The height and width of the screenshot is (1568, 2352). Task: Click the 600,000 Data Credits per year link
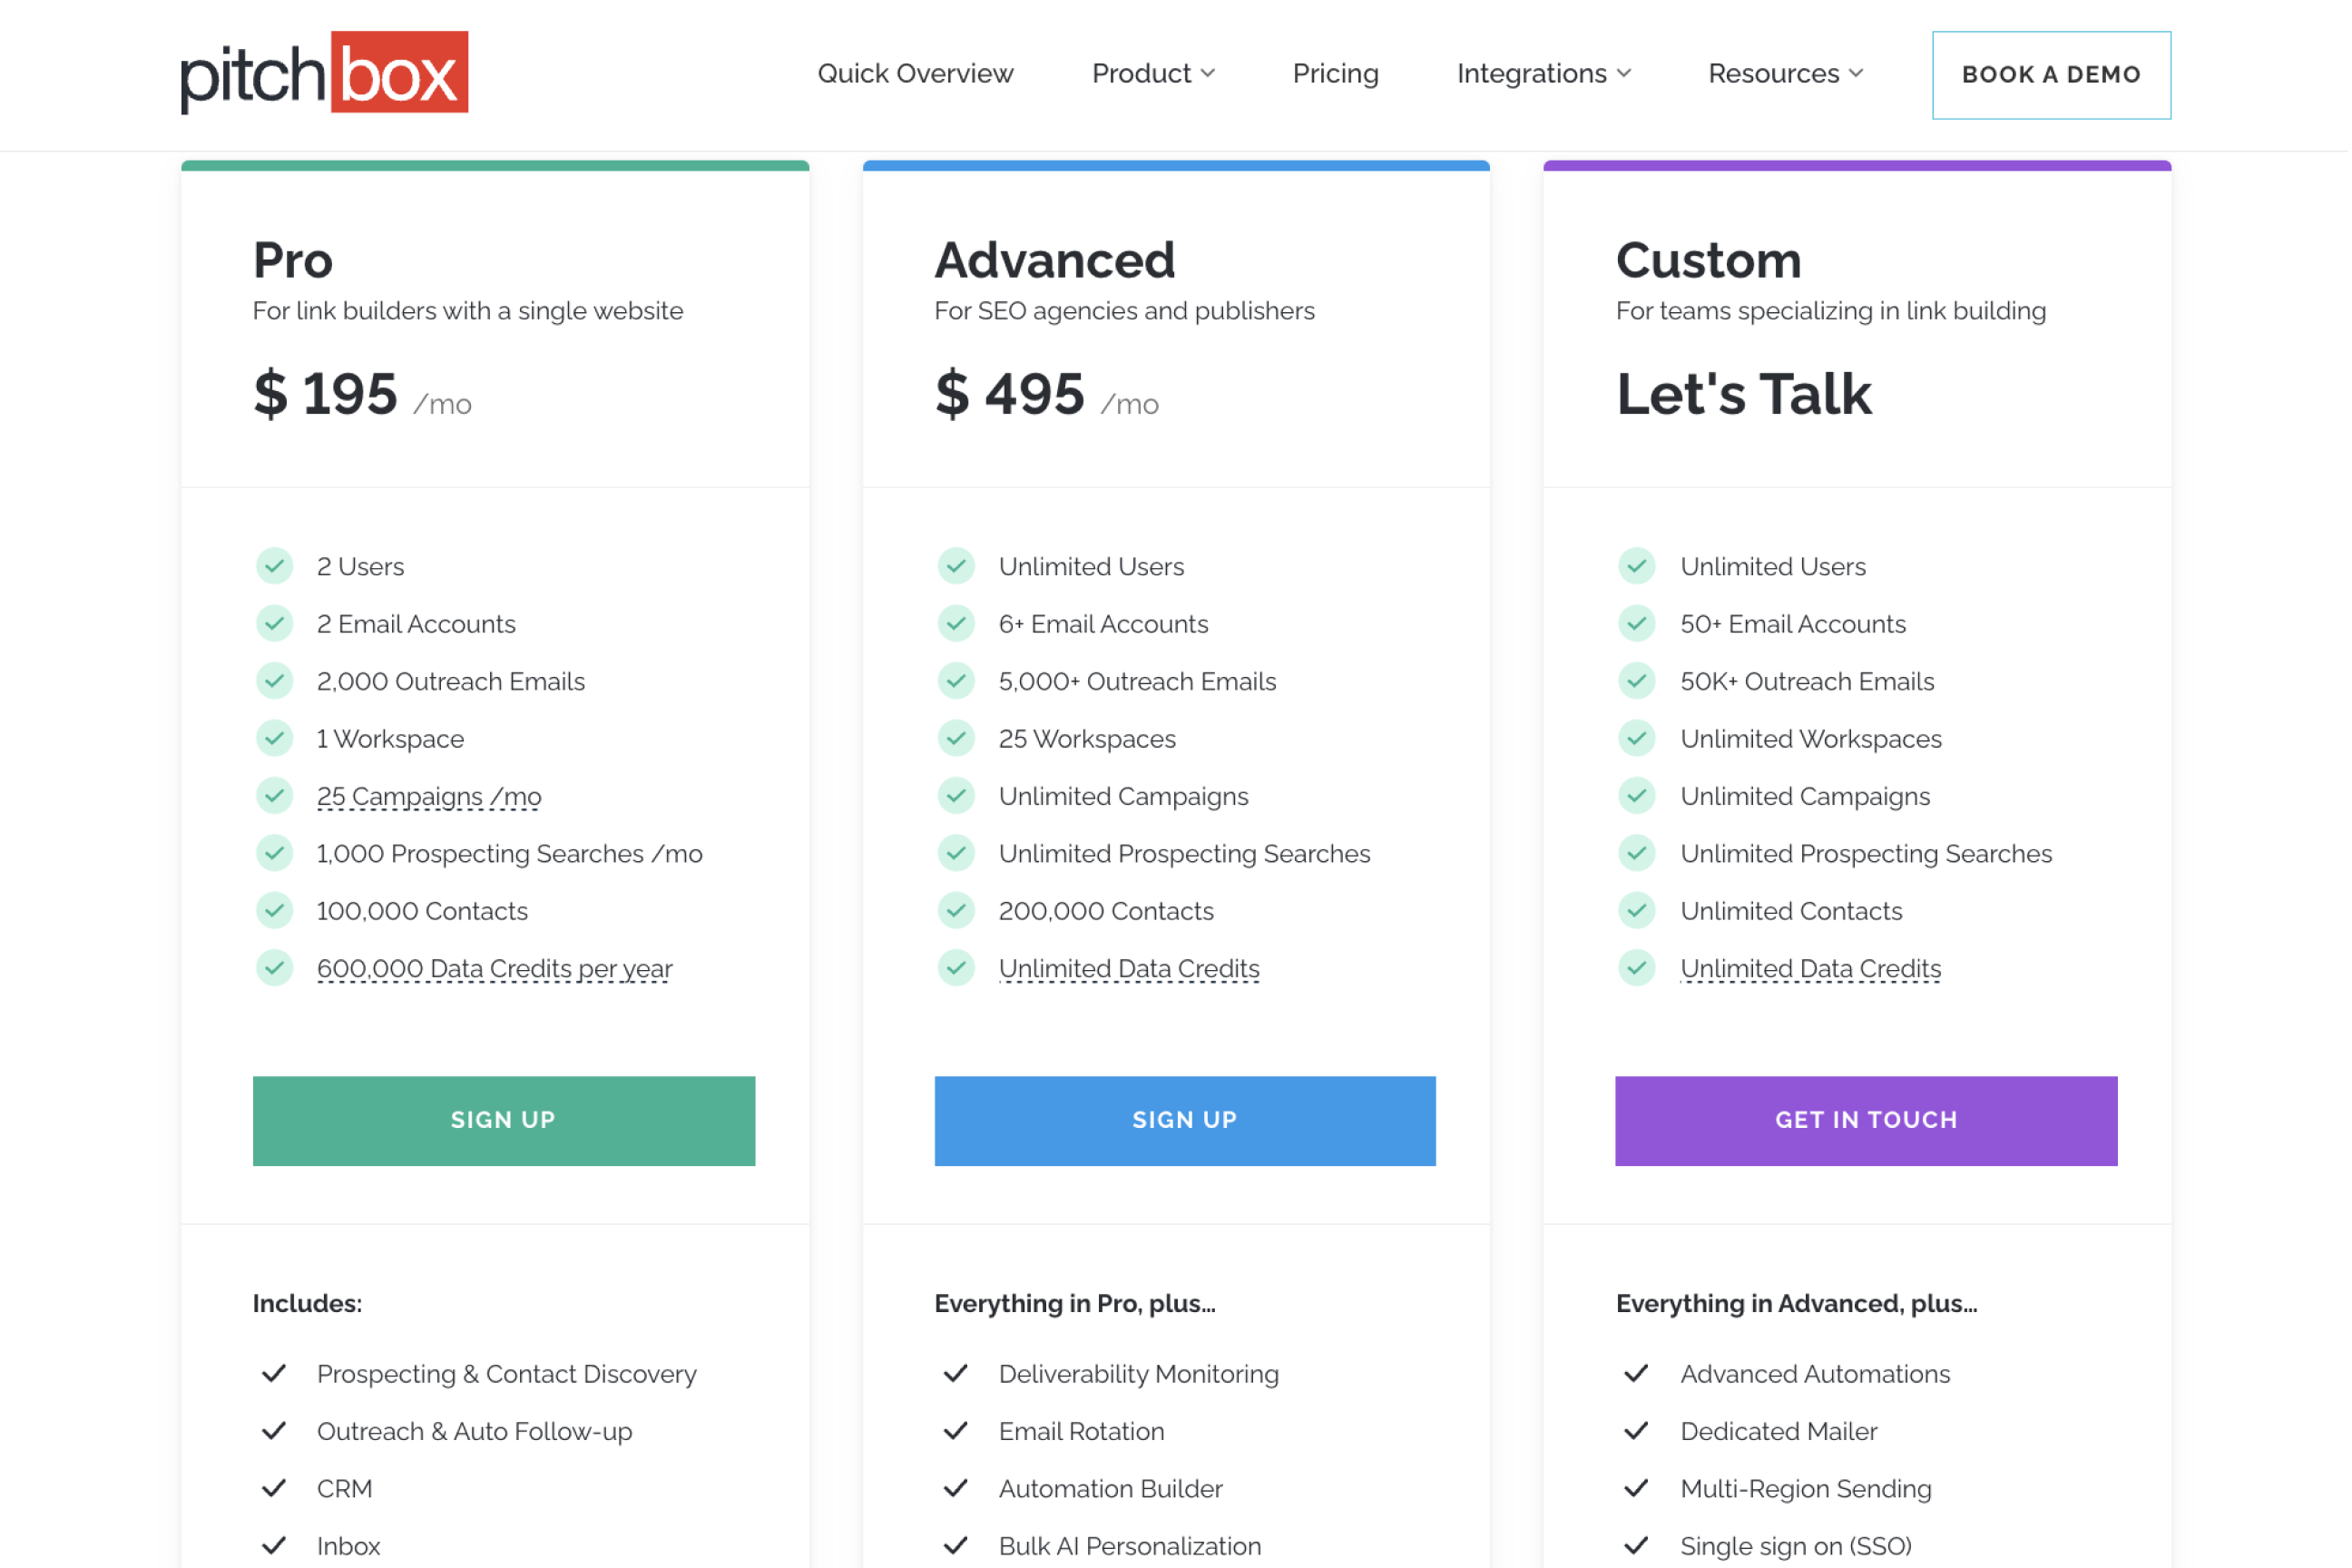pyautogui.click(x=494, y=967)
